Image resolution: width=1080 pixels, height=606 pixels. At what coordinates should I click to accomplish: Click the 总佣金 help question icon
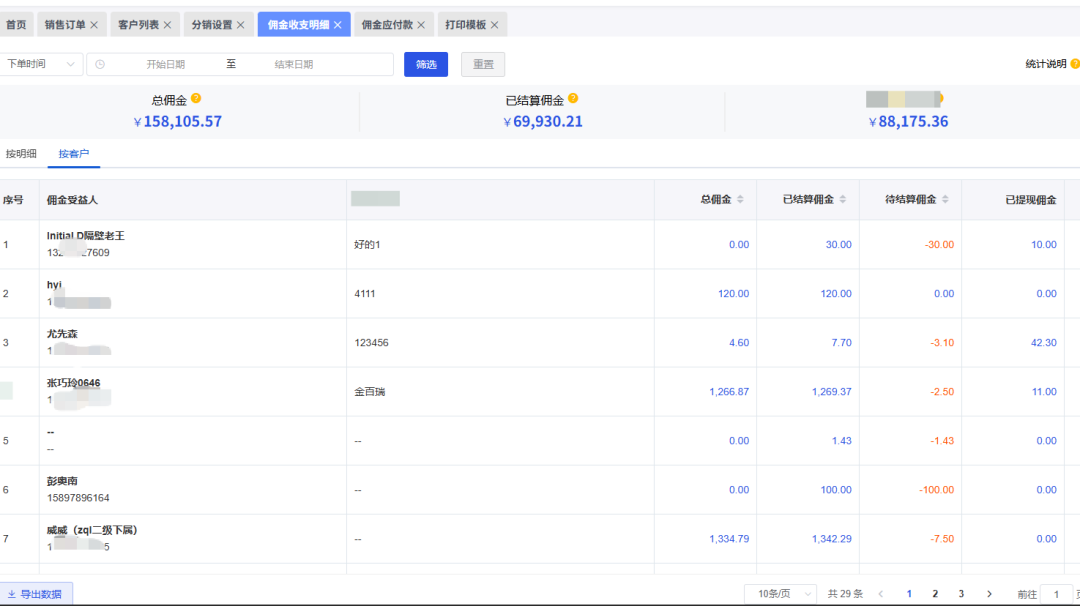pyautogui.click(x=196, y=98)
